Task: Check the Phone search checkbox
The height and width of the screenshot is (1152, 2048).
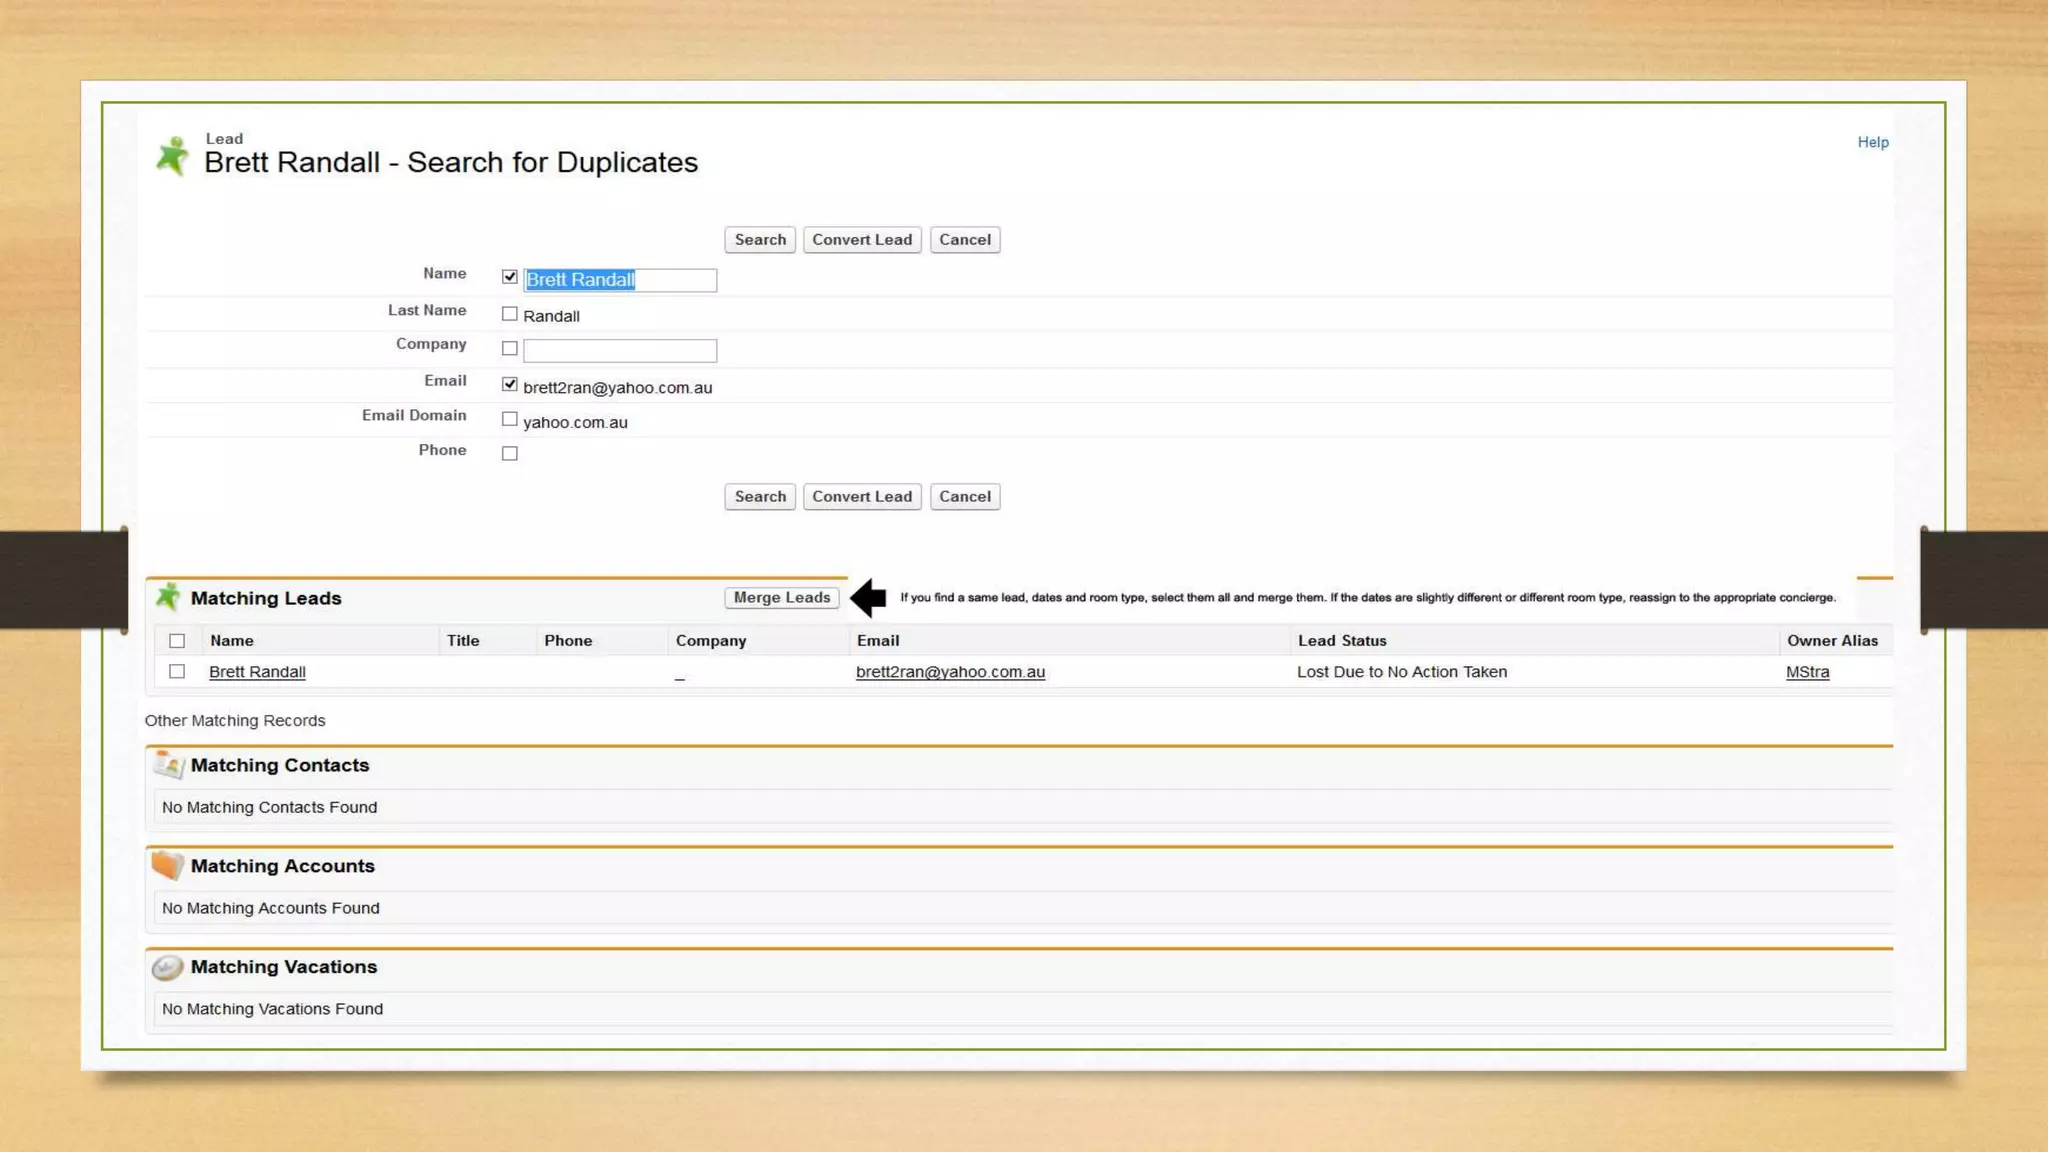Action: click(510, 454)
